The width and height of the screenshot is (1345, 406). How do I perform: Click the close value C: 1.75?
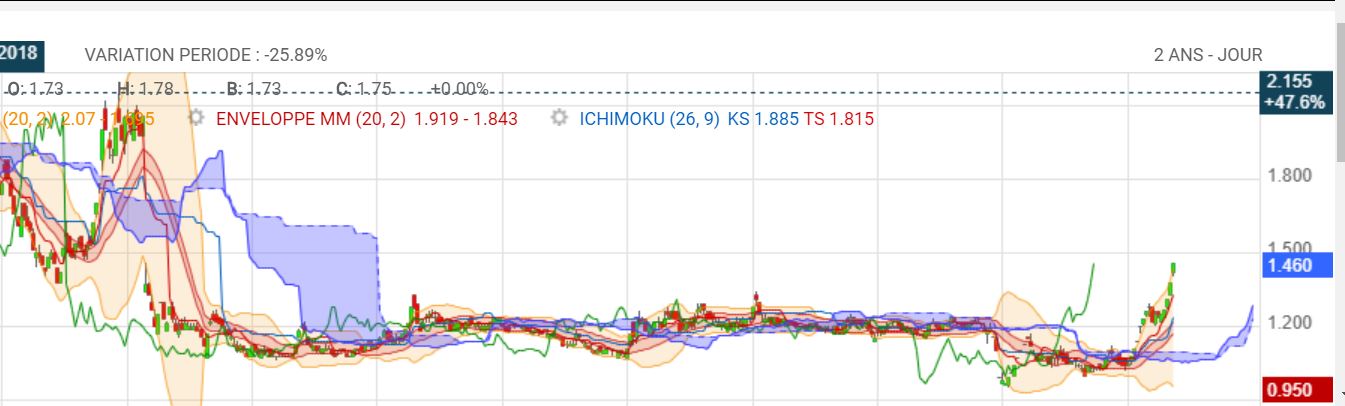[363, 89]
